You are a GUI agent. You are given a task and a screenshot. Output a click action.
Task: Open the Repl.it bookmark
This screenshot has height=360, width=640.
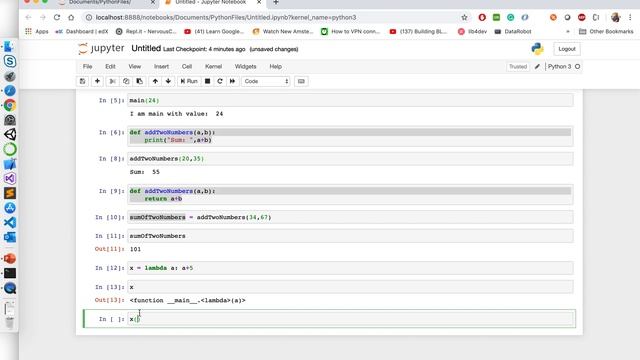[x=146, y=31]
